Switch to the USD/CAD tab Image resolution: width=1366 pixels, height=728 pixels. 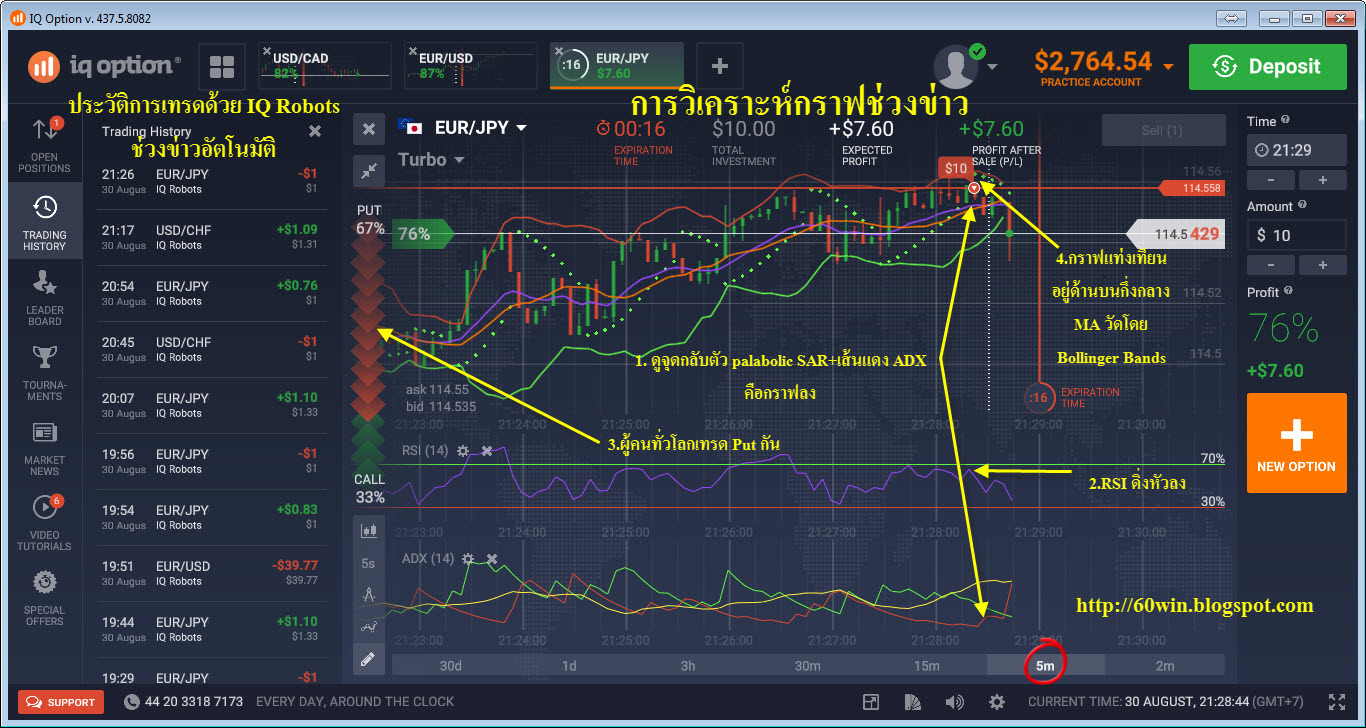pyautogui.click(x=326, y=66)
